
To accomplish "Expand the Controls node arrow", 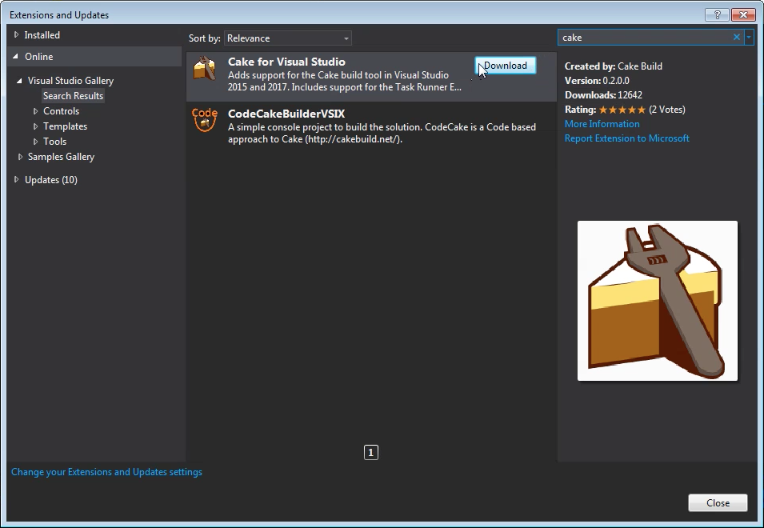I will tap(35, 111).
